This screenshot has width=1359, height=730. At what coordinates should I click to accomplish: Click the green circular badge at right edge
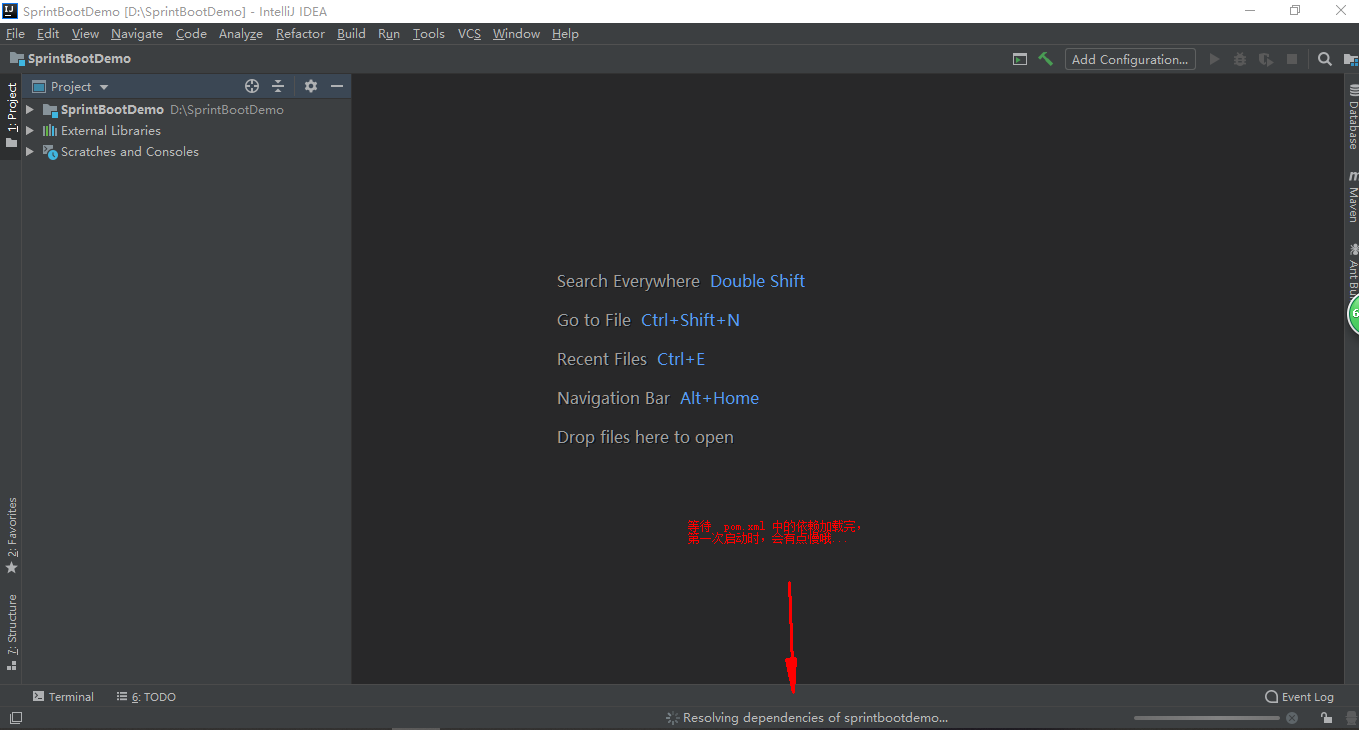point(1353,314)
